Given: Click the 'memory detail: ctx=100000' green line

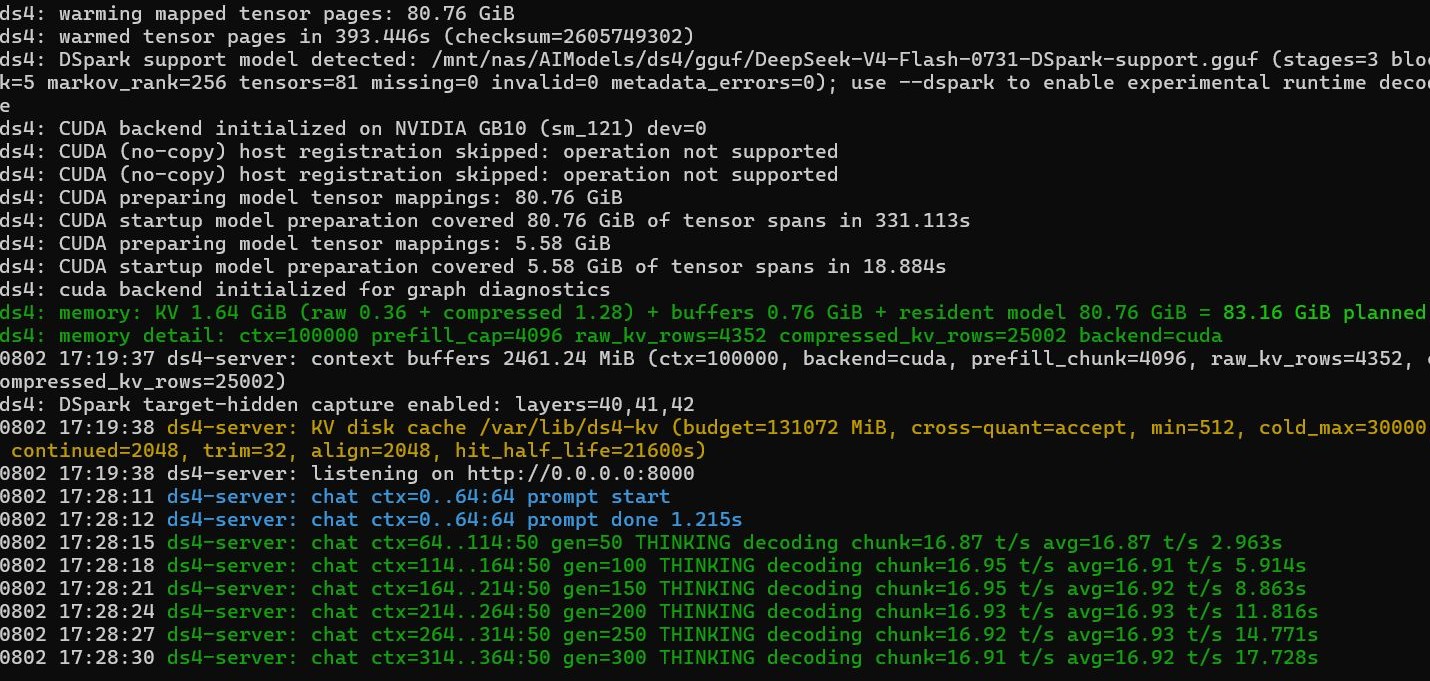Looking at the screenshot, I should click(x=611, y=335).
